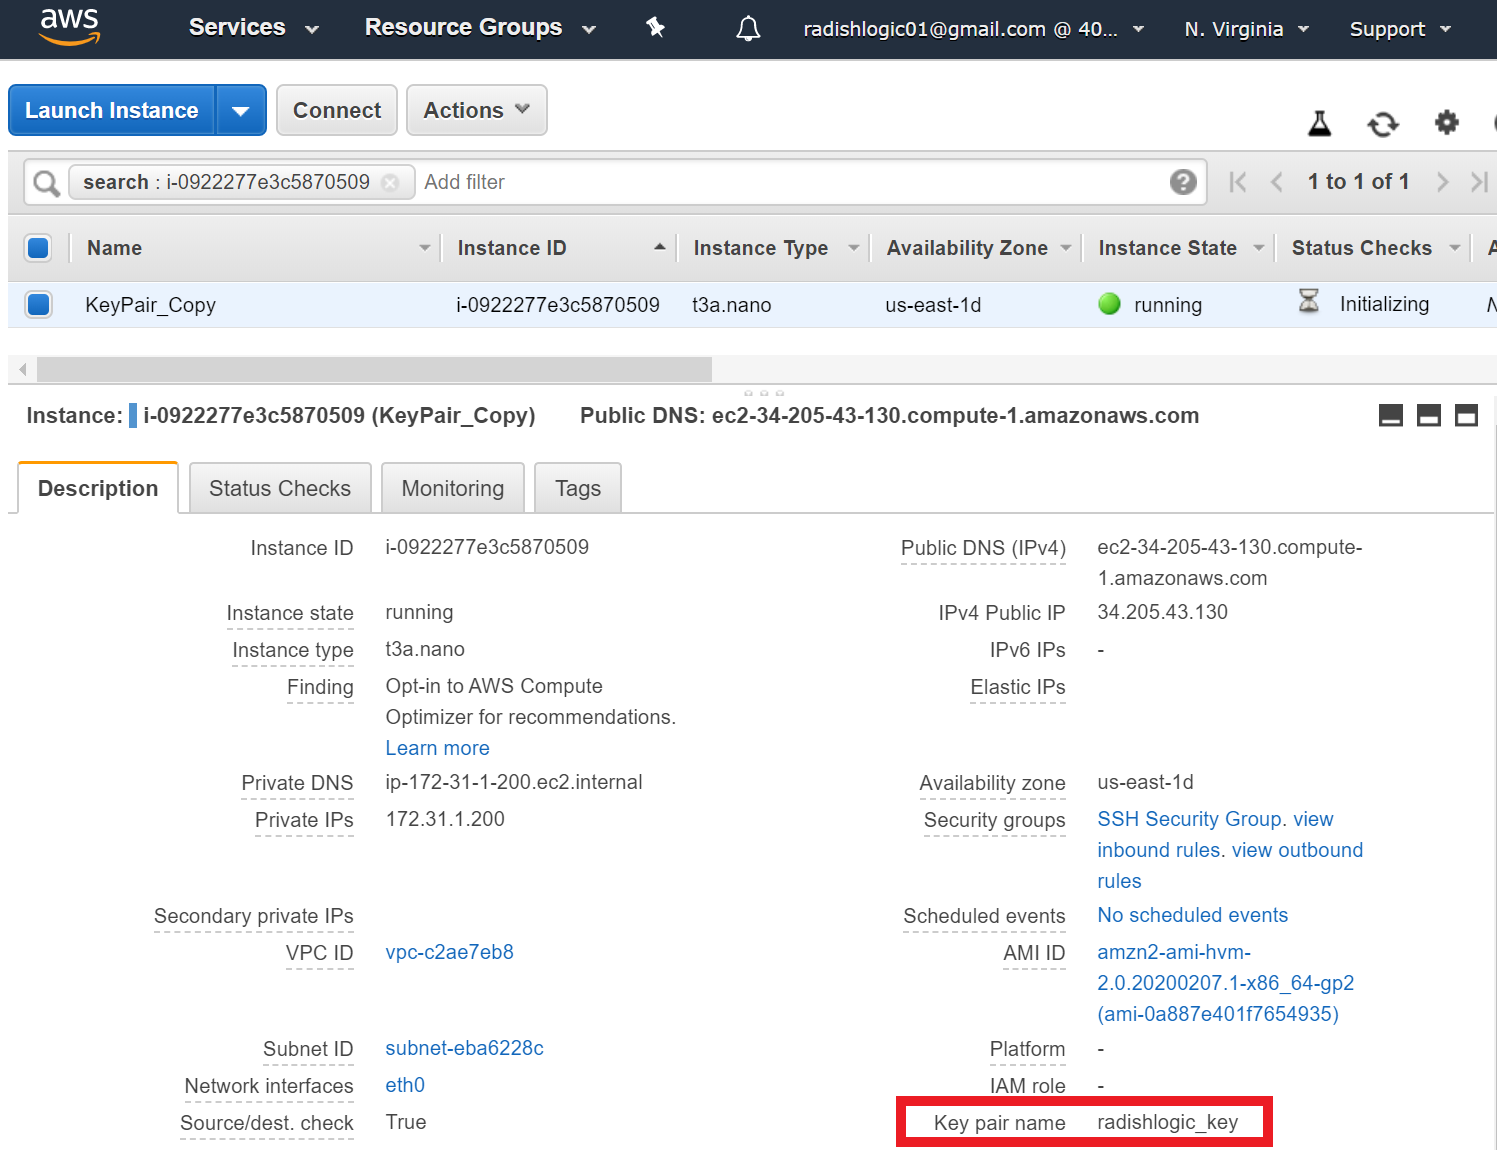Viewport: 1497px width, 1150px height.
Task: Check the KeyPair_Copy instance row checkbox
Action: tap(38, 304)
